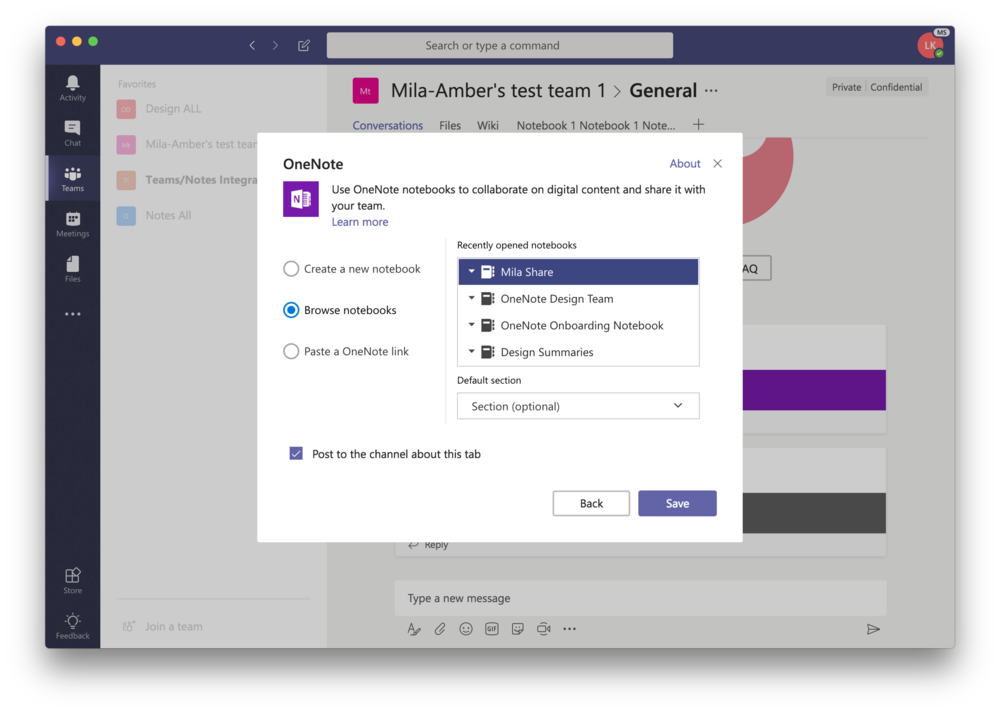
Task: Open the LK profile avatar
Action: (930, 45)
